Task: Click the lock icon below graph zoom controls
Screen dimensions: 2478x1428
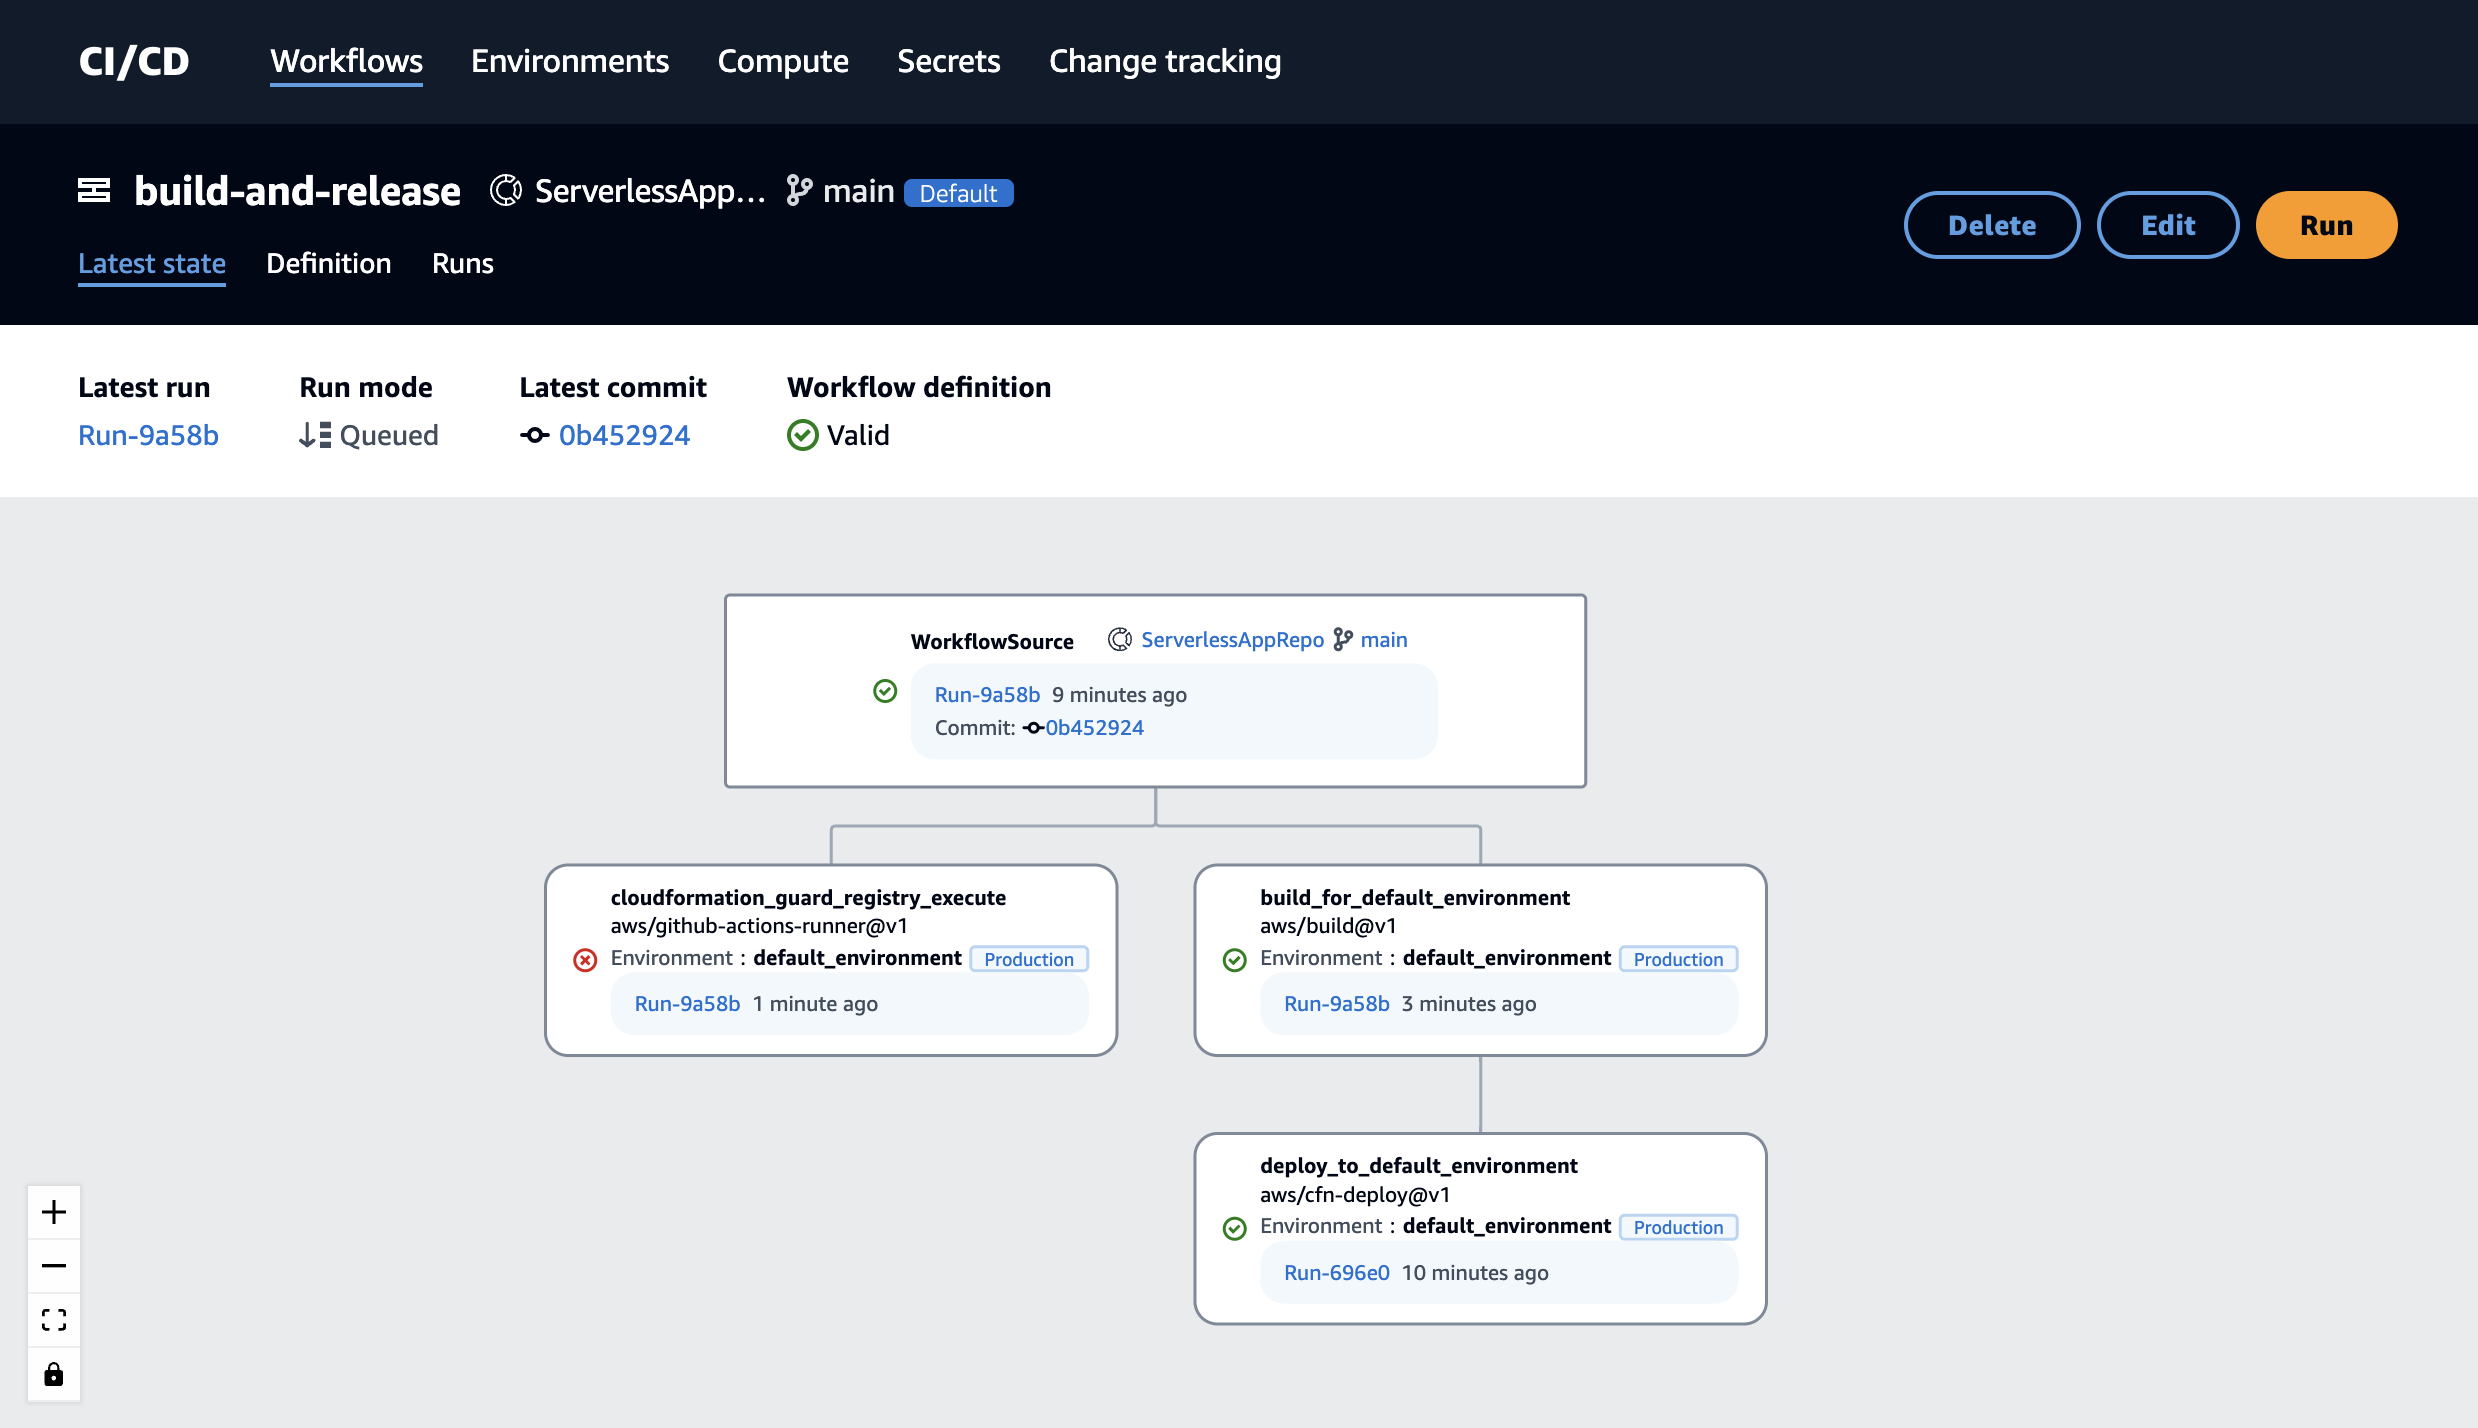Action: click(x=53, y=1374)
